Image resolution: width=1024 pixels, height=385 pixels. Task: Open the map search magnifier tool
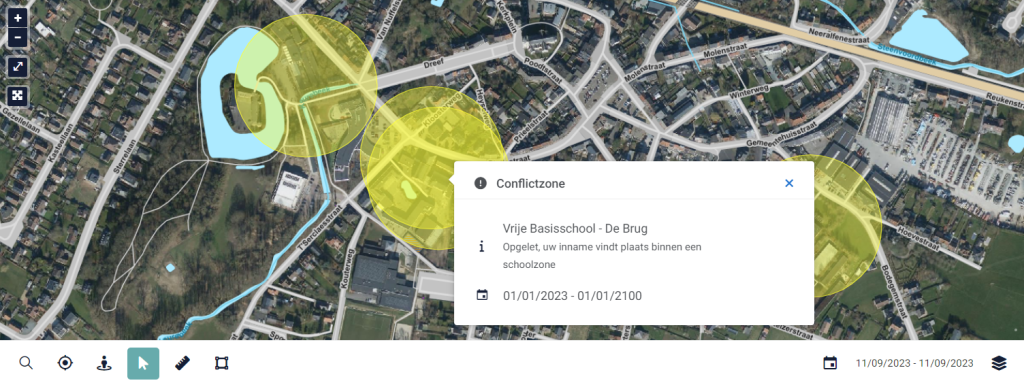point(26,363)
